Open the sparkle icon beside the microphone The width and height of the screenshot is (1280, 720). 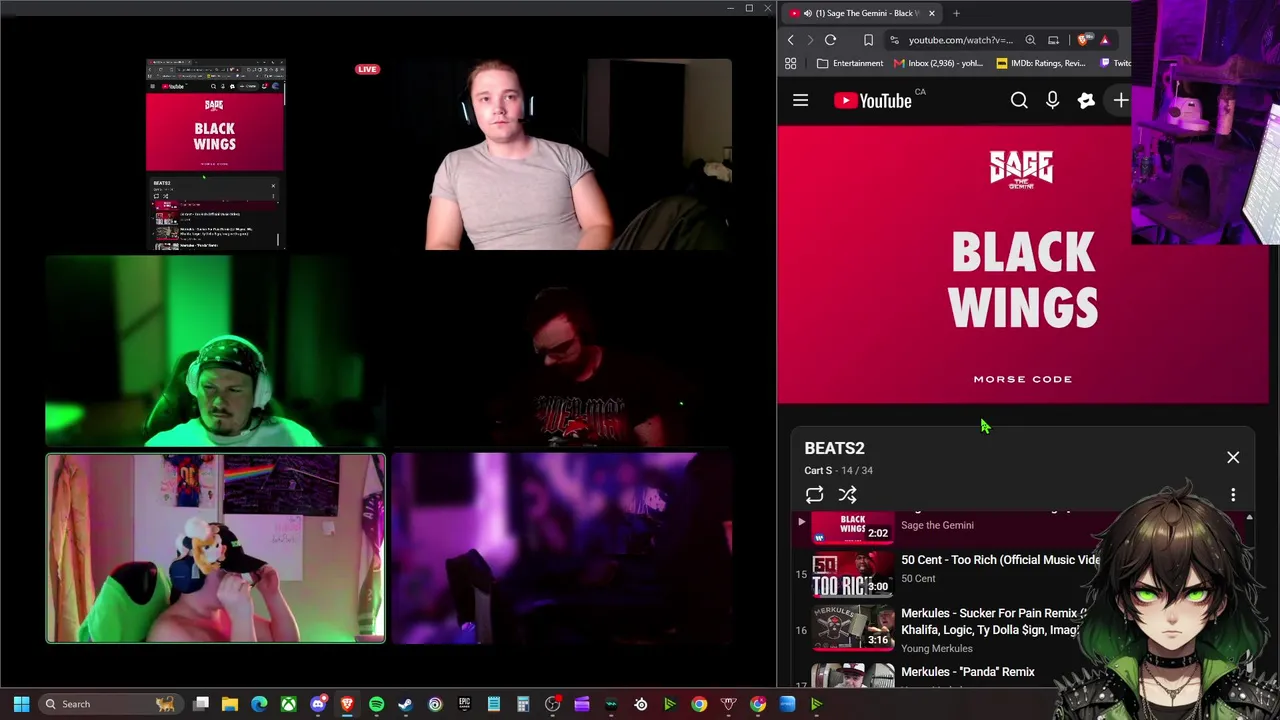1086,100
